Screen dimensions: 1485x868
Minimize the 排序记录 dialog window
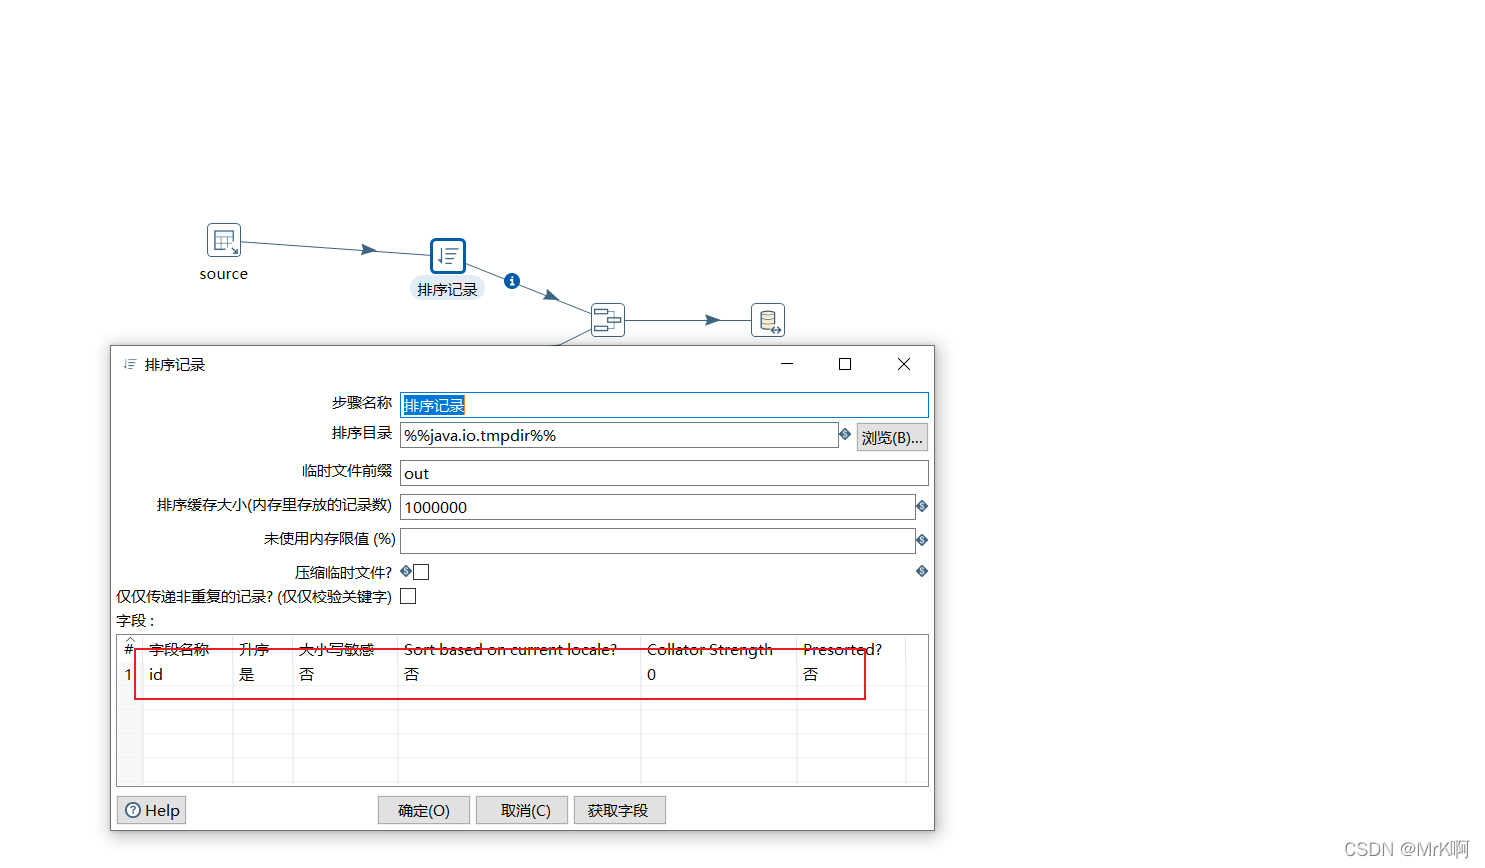click(x=787, y=364)
